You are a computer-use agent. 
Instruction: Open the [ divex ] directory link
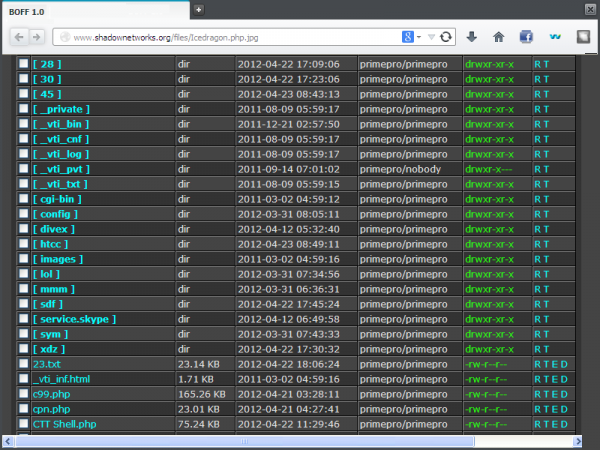(x=54, y=229)
